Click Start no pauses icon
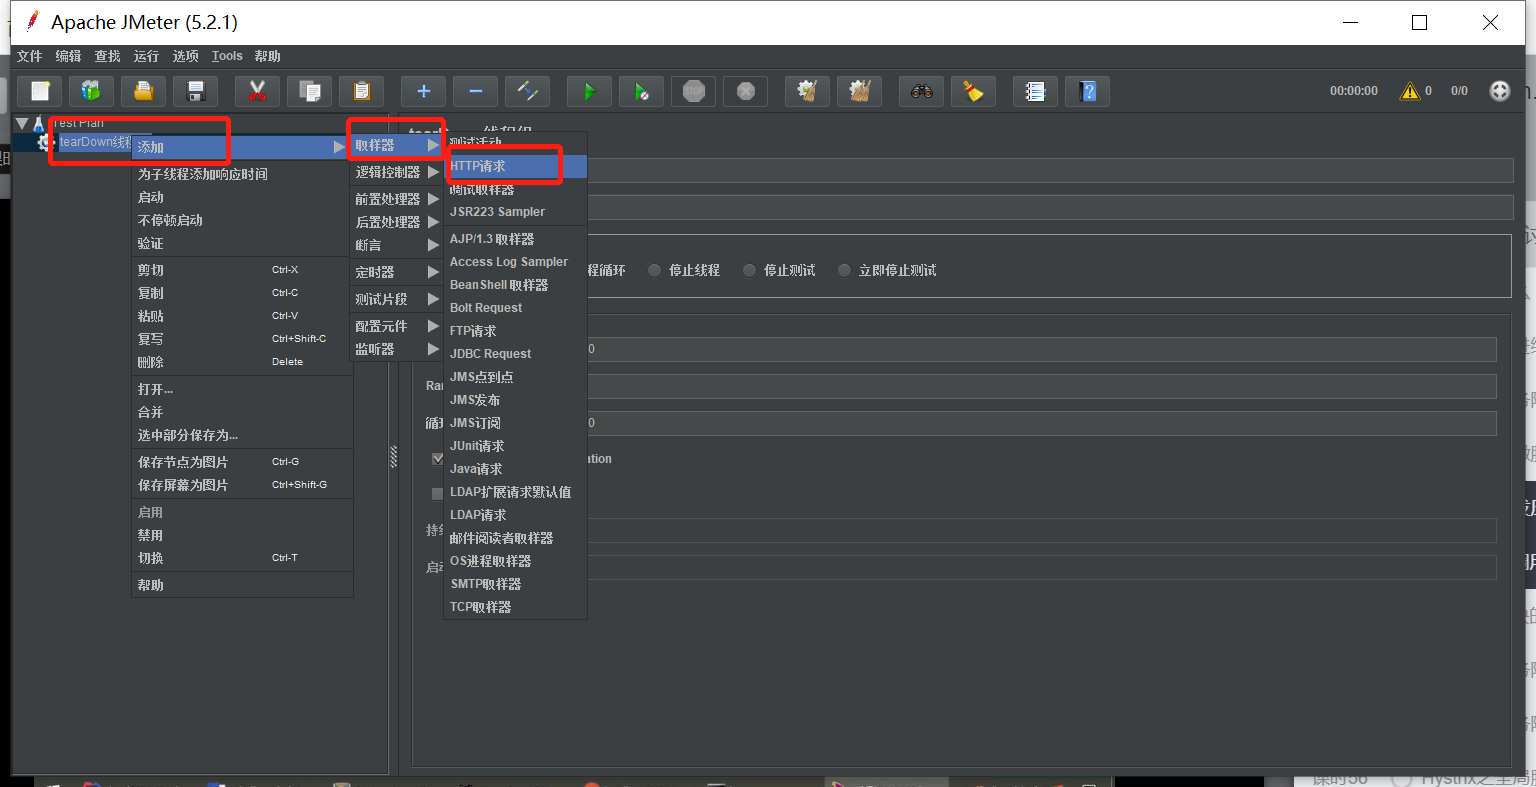This screenshot has width=1536, height=787. coord(642,91)
